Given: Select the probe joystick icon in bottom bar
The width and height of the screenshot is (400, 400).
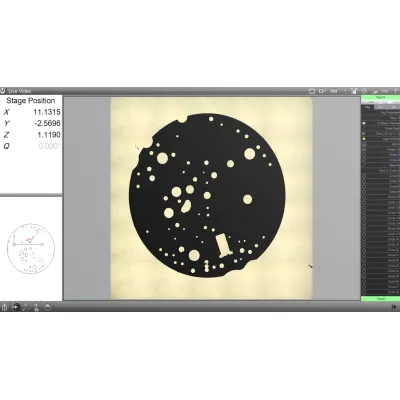Looking at the screenshot, I should click(36, 307).
